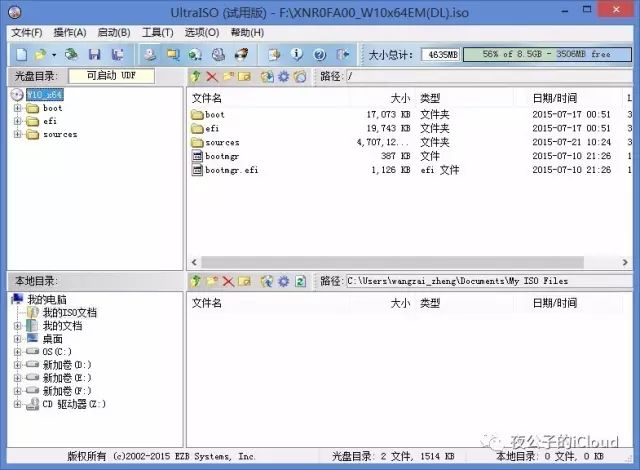
Task: Expand the CD 驱动器 (Z:) node
Action: [17, 404]
